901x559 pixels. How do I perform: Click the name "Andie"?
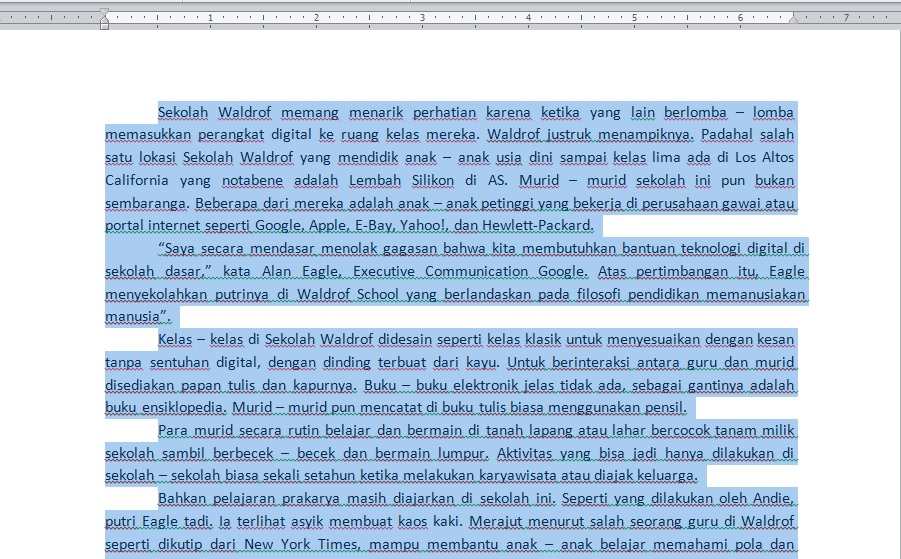click(773, 498)
